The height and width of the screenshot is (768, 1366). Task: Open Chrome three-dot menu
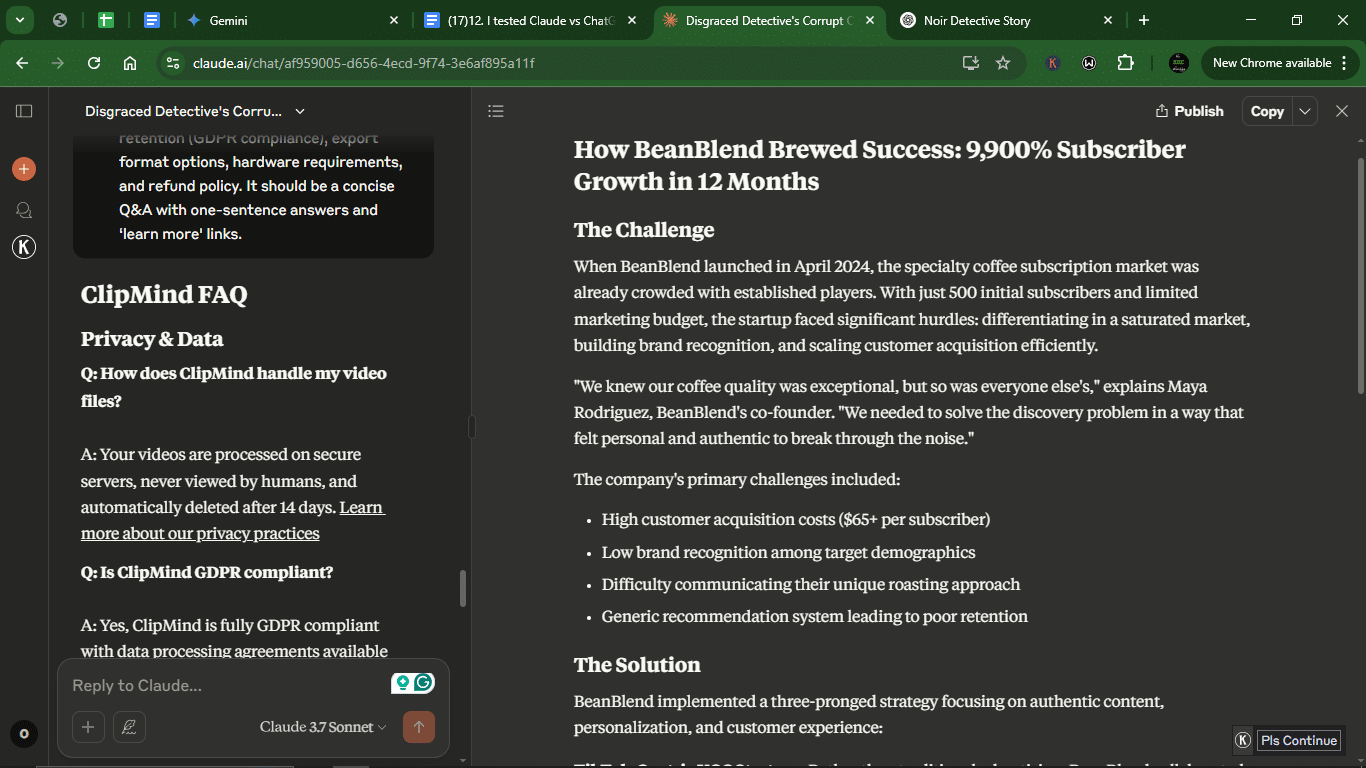(x=1343, y=63)
